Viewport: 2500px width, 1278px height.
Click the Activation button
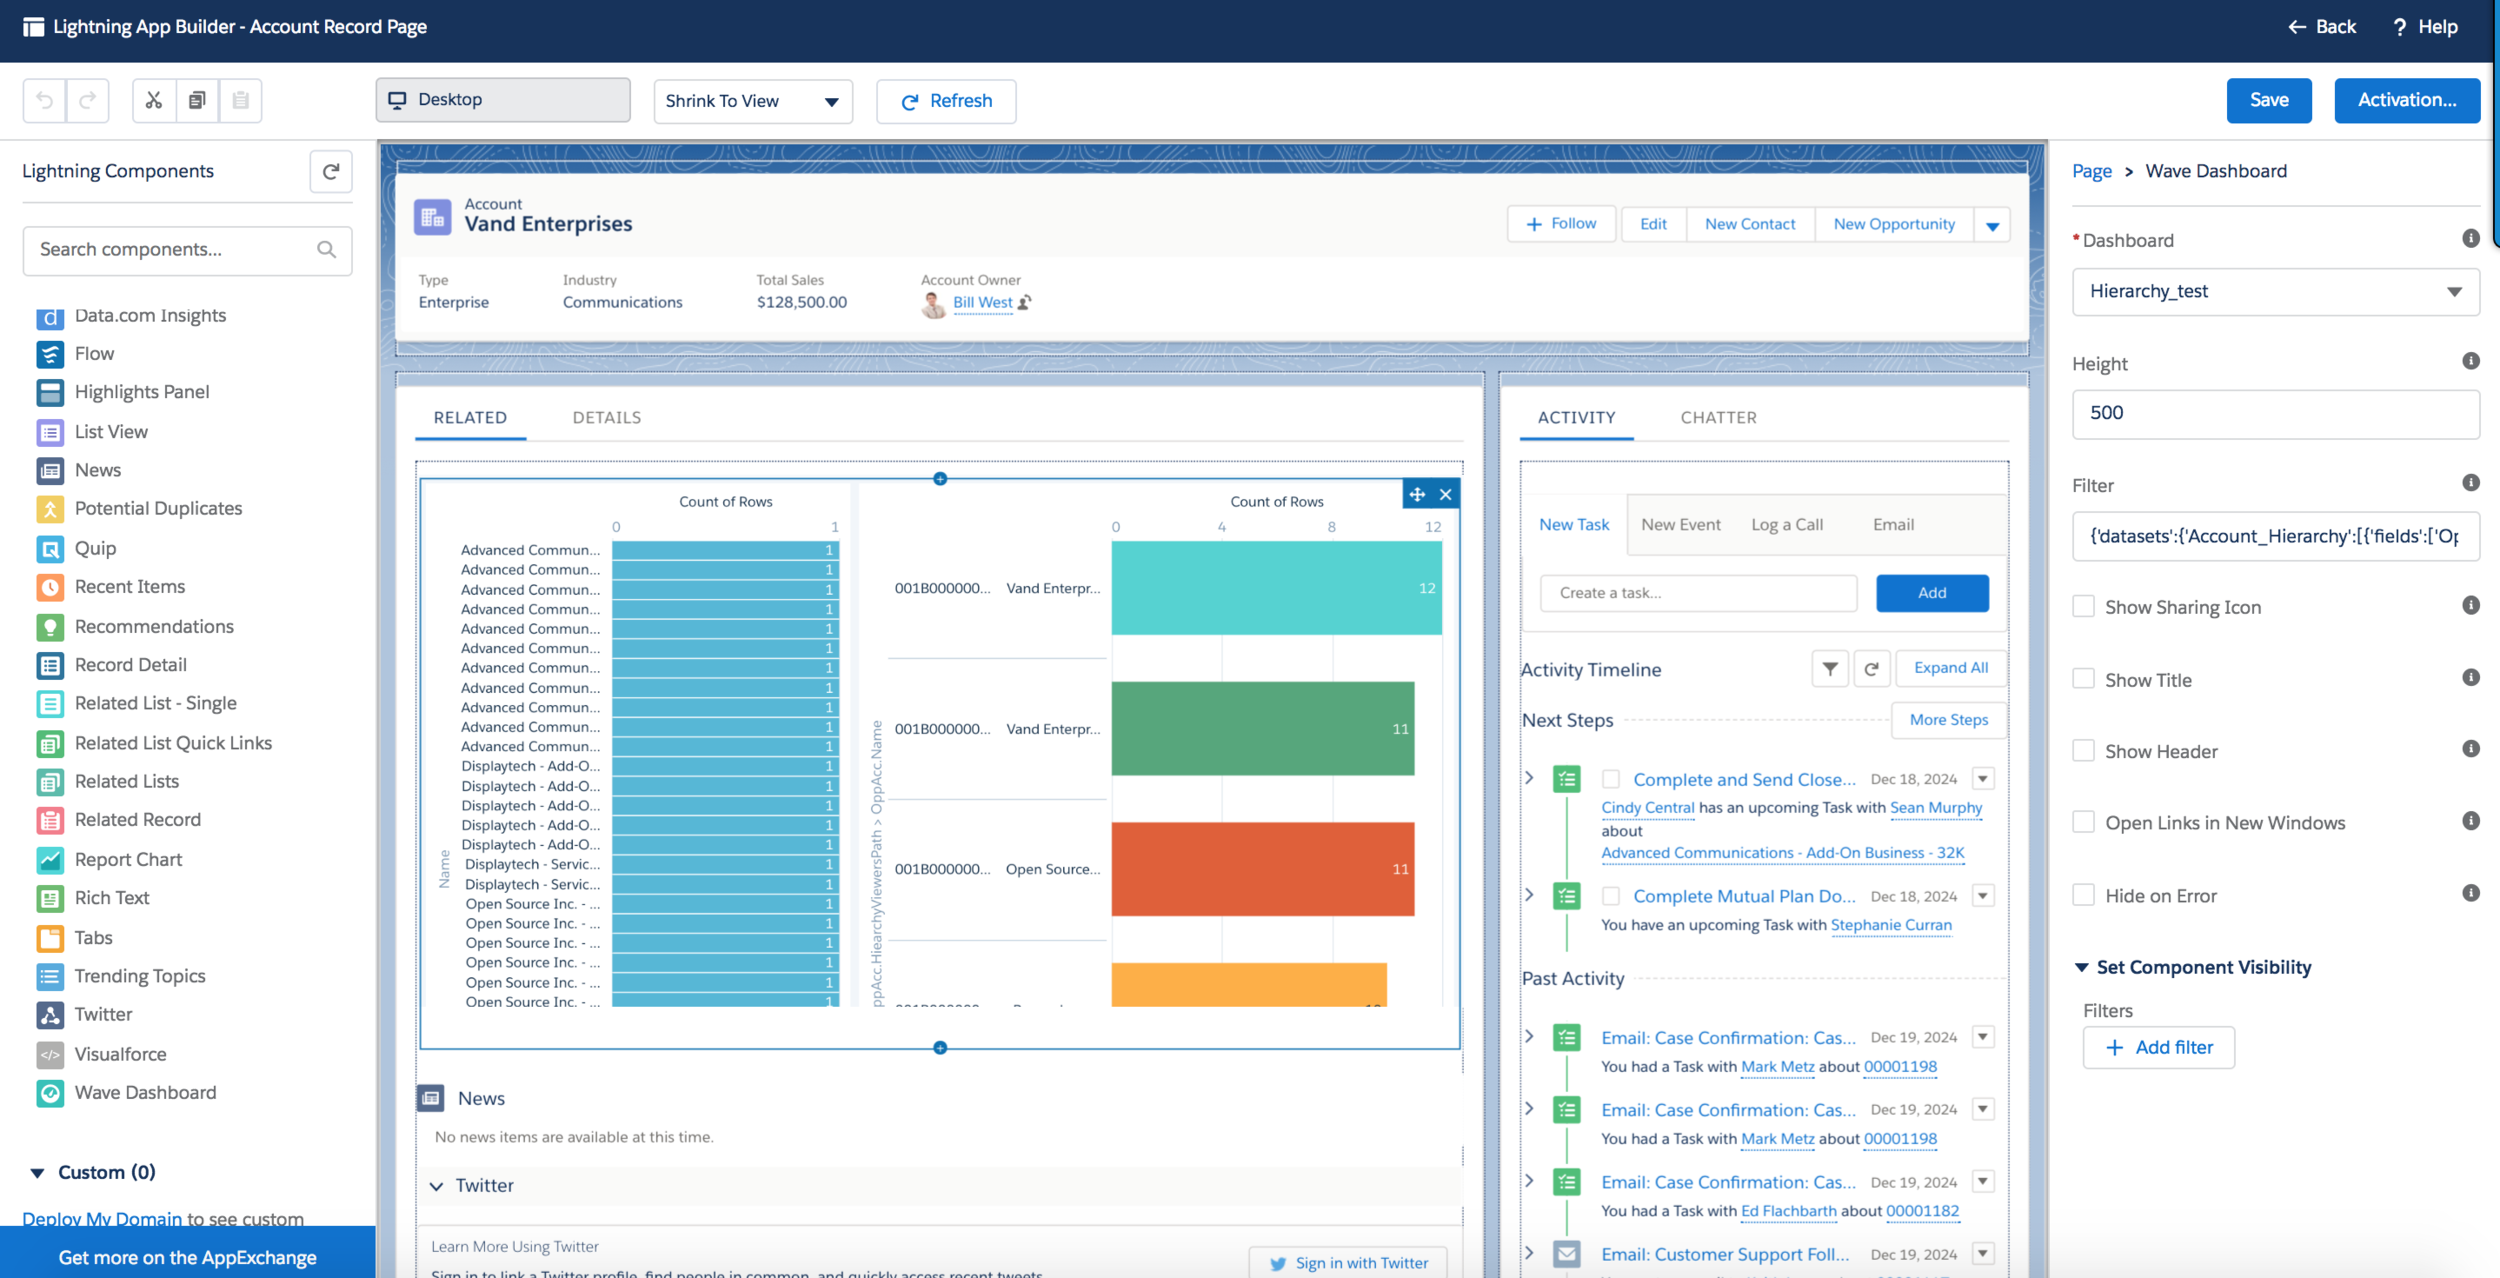2406,100
